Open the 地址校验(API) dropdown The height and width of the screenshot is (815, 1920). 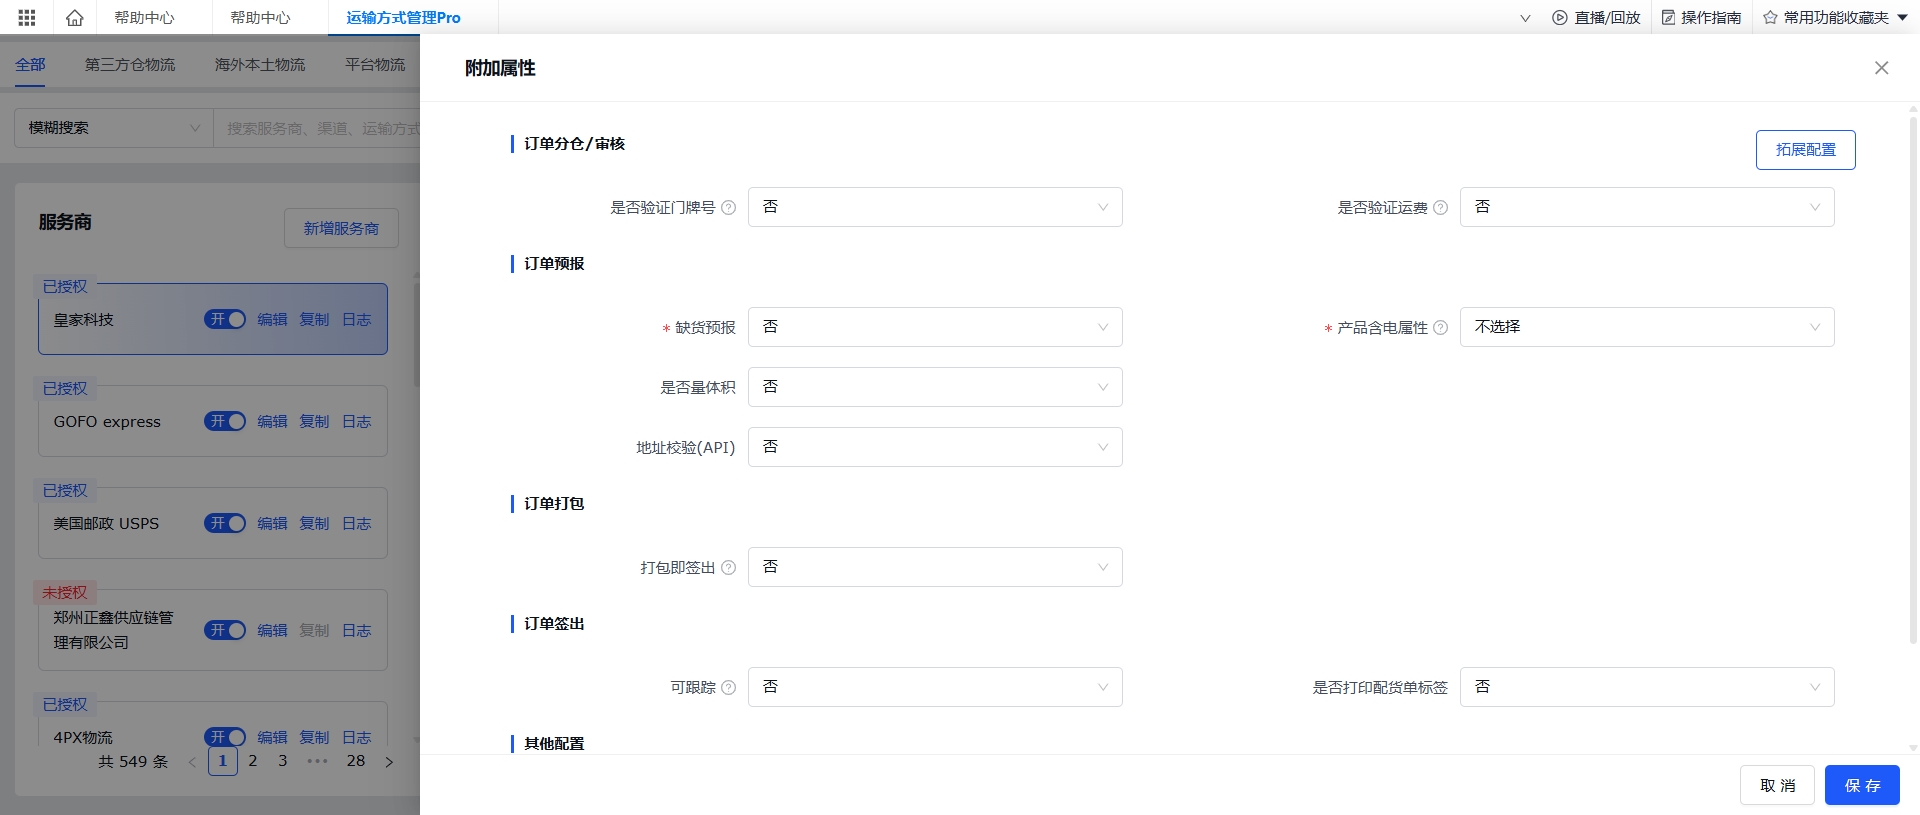(x=934, y=447)
